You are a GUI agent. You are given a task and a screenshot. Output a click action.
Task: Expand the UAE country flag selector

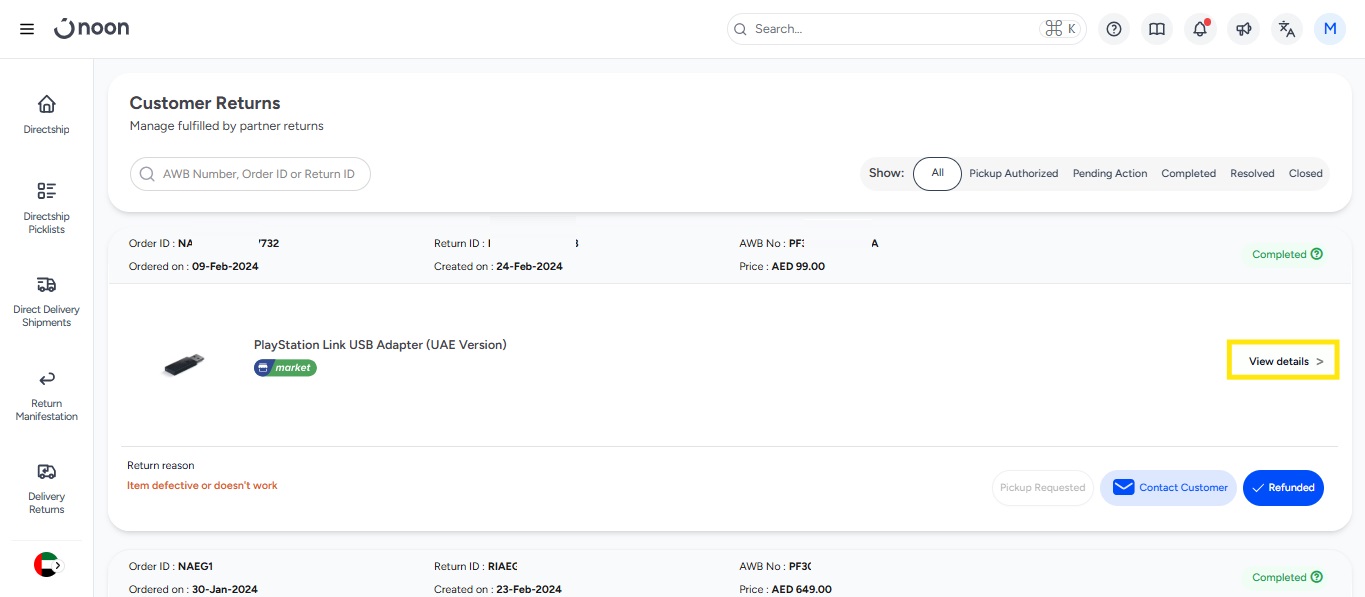coord(47,565)
